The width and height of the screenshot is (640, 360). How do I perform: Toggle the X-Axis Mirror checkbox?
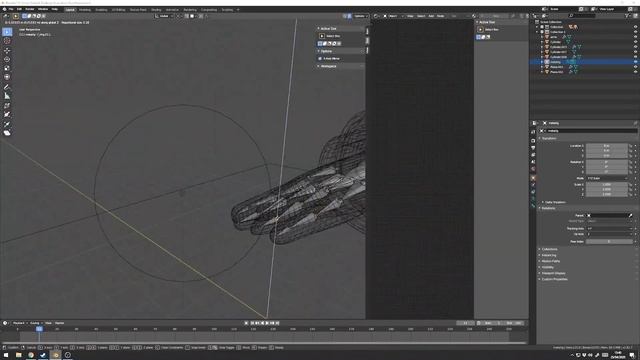click(x=320, y=59)
